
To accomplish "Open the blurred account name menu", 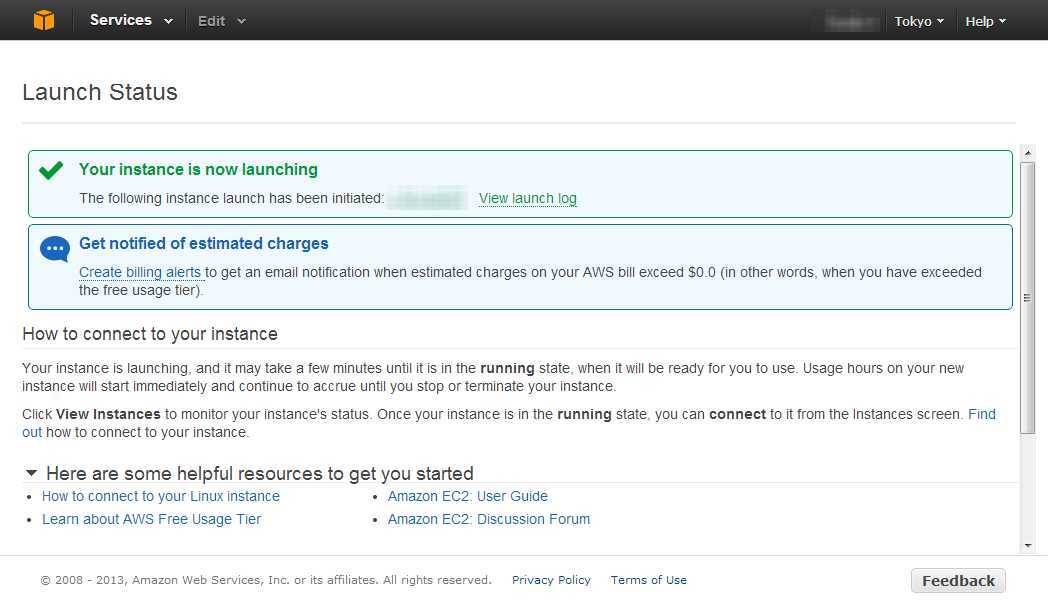I will (x=852, y=21).
